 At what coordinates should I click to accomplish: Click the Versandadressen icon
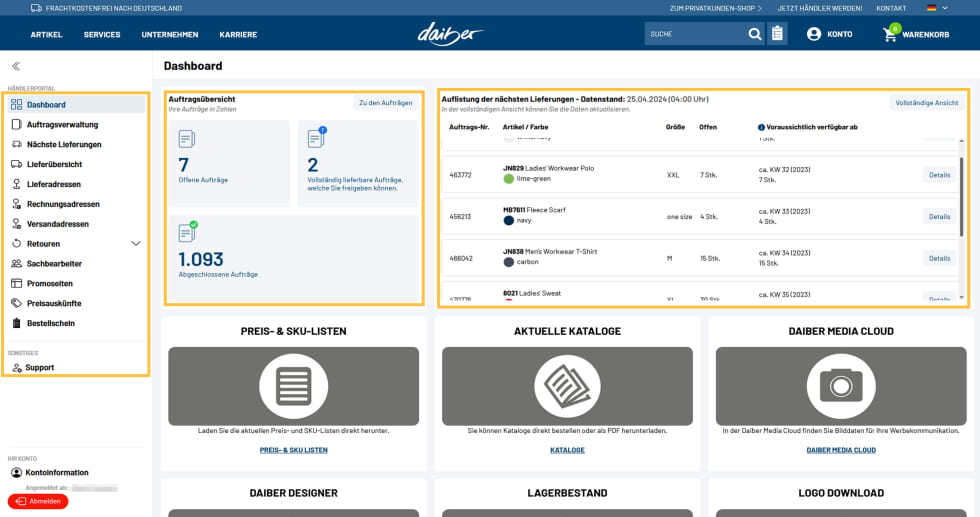pos(17,224)
